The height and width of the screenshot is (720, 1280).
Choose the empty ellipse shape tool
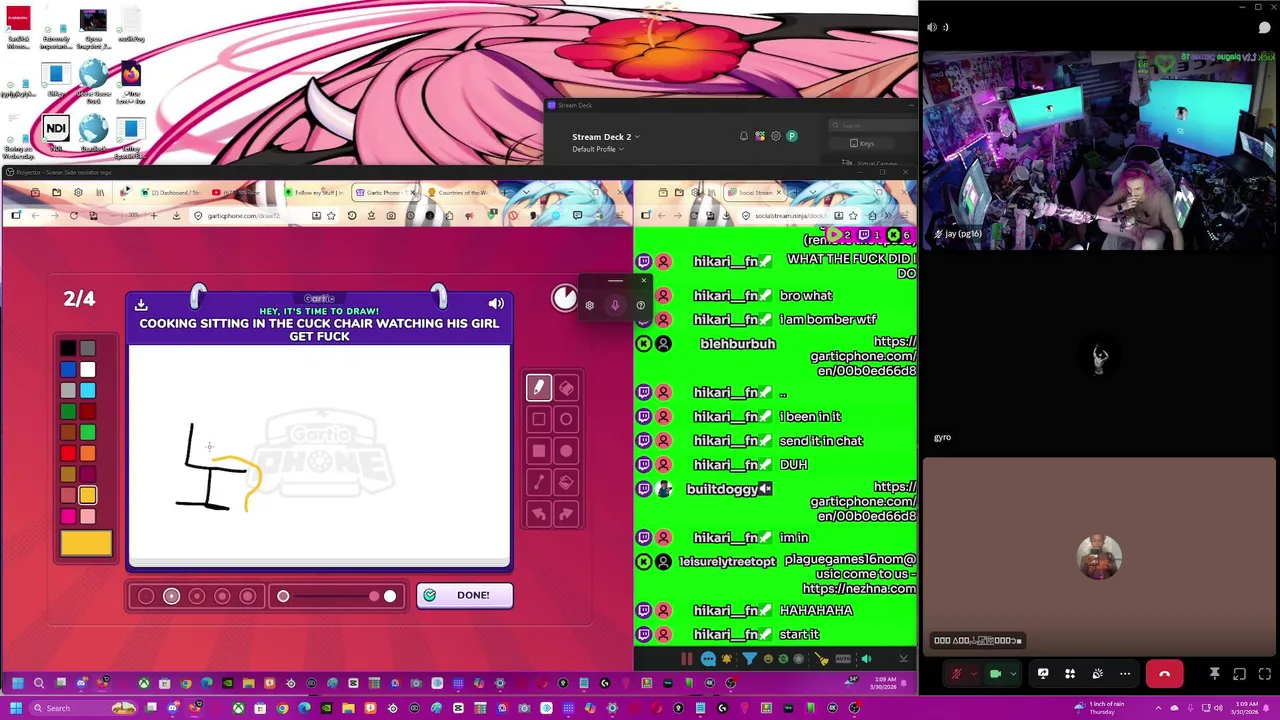(x=566, y=420)
